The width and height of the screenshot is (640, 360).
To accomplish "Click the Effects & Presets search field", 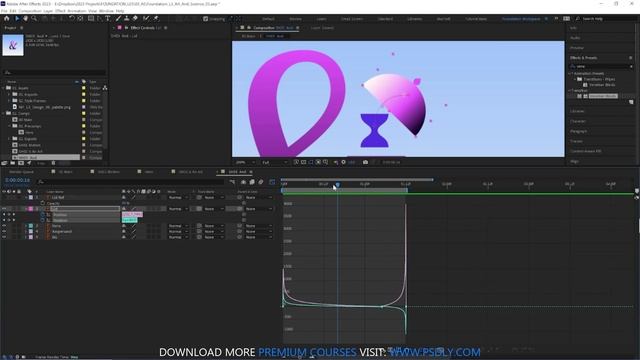I will (x=602, y=66).
